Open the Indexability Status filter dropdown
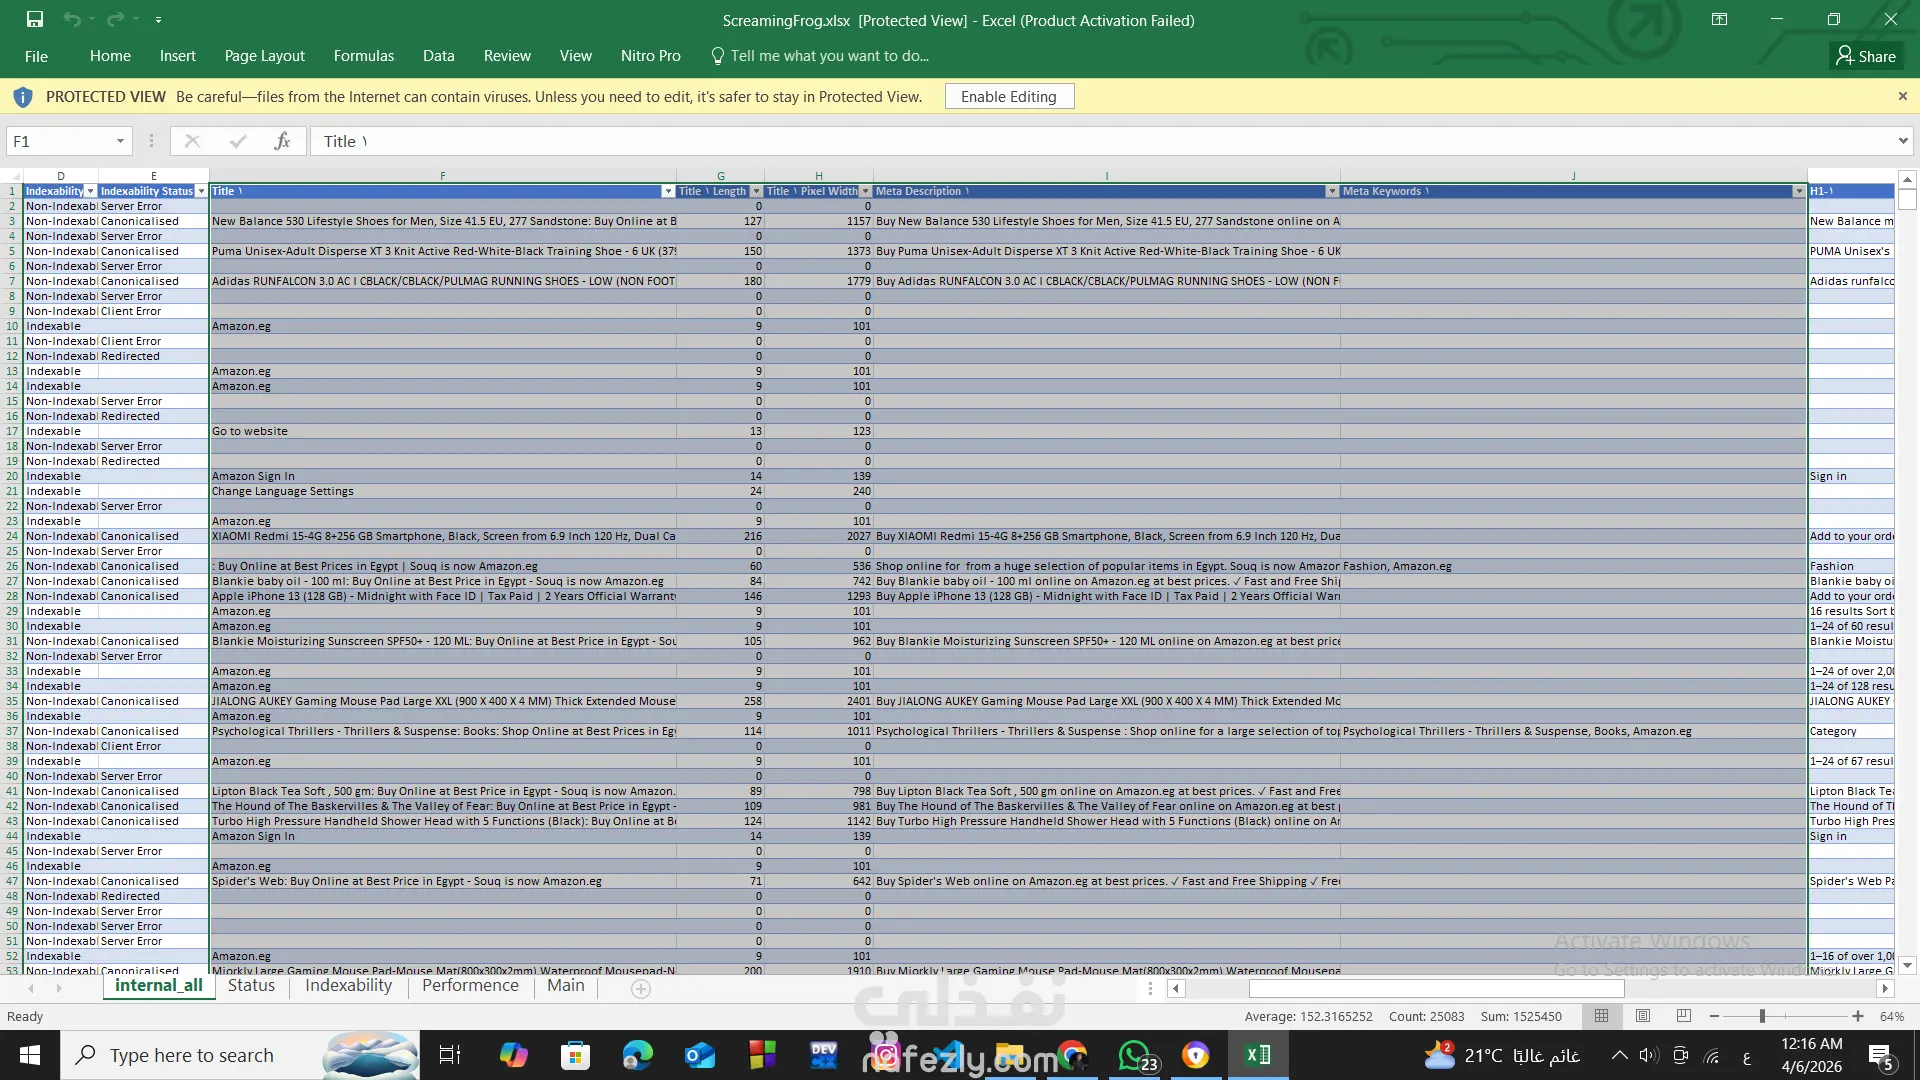The height and width of the screenshot is (1080, 1920). [x=202, y=191]
